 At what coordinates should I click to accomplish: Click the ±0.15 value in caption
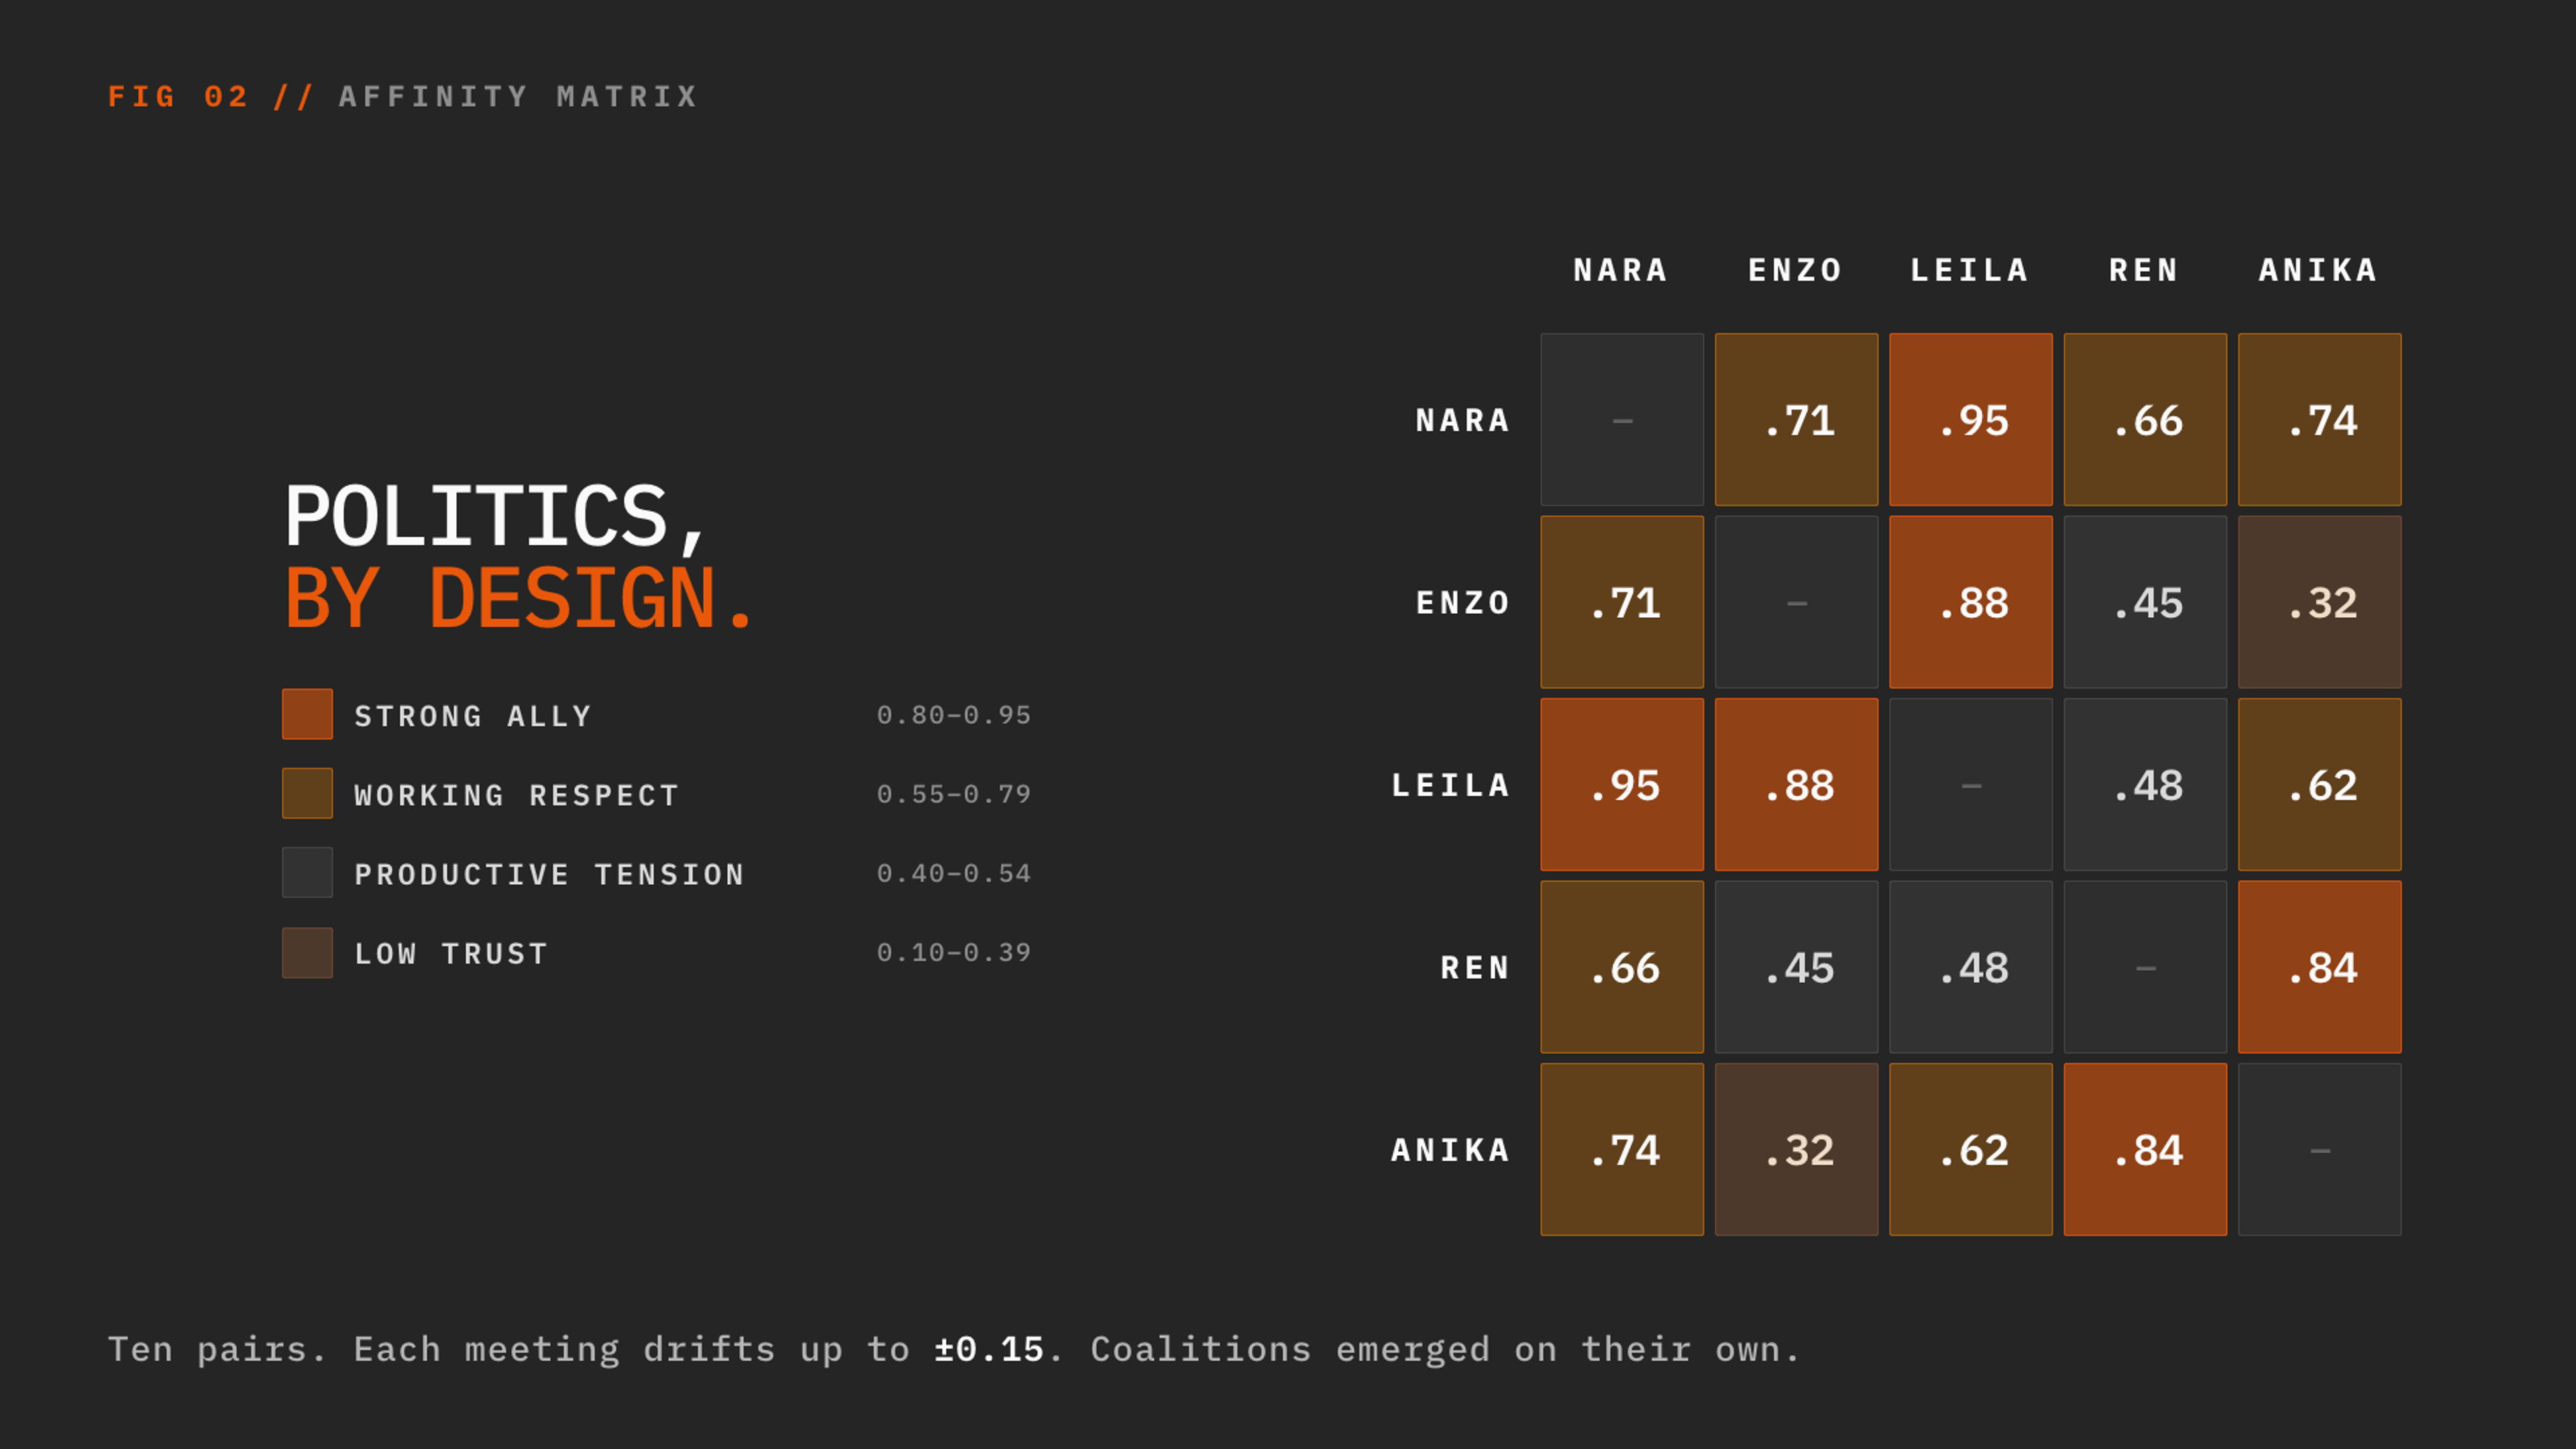(x=989, y=1349)
